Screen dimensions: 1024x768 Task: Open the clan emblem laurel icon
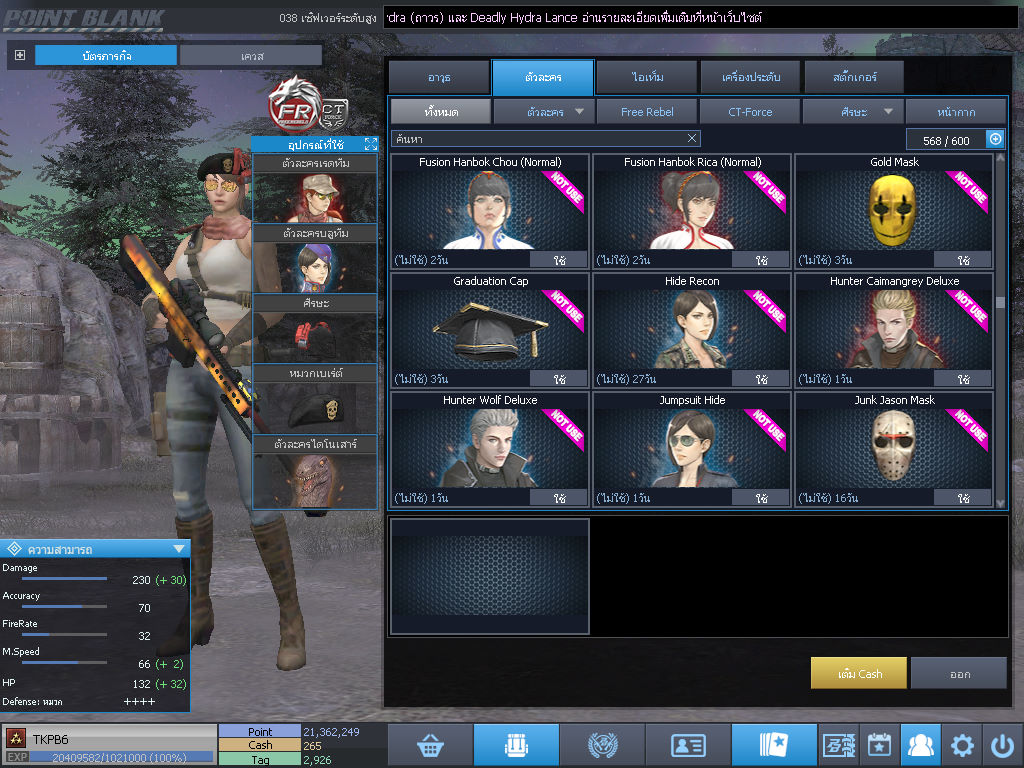pyautogui.click(x=602, y=744)
